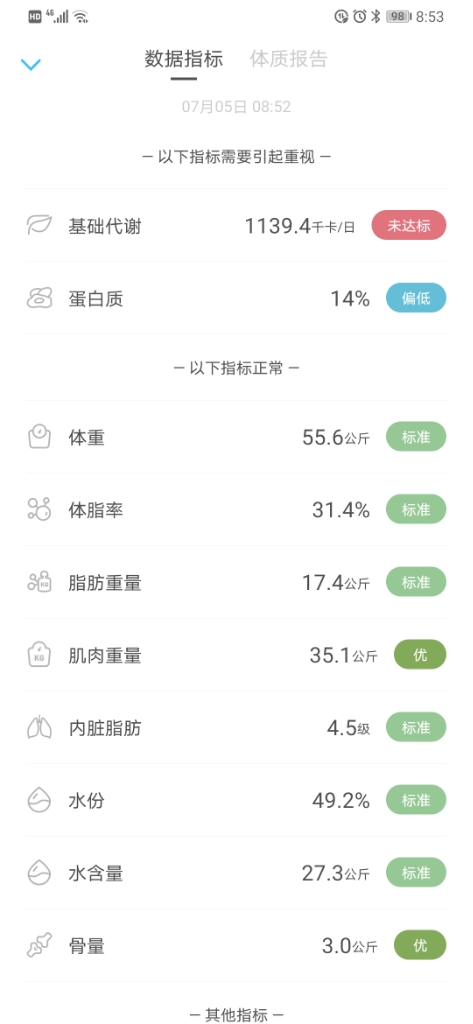Image resolution: width=473 pixels, height=1024 pixels.
Task: Open the 水含量 27.3公斤 row
Action: tap(236, 872)
